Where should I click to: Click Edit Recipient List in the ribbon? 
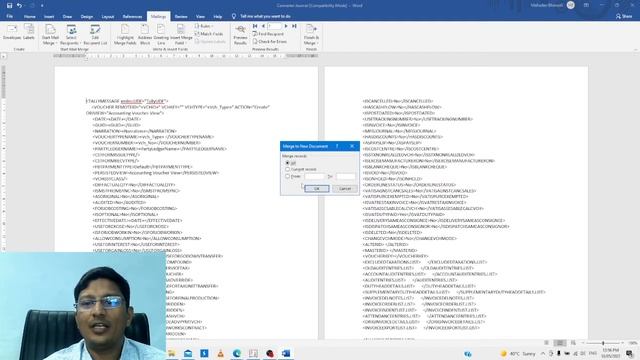[x=95, y=35]
